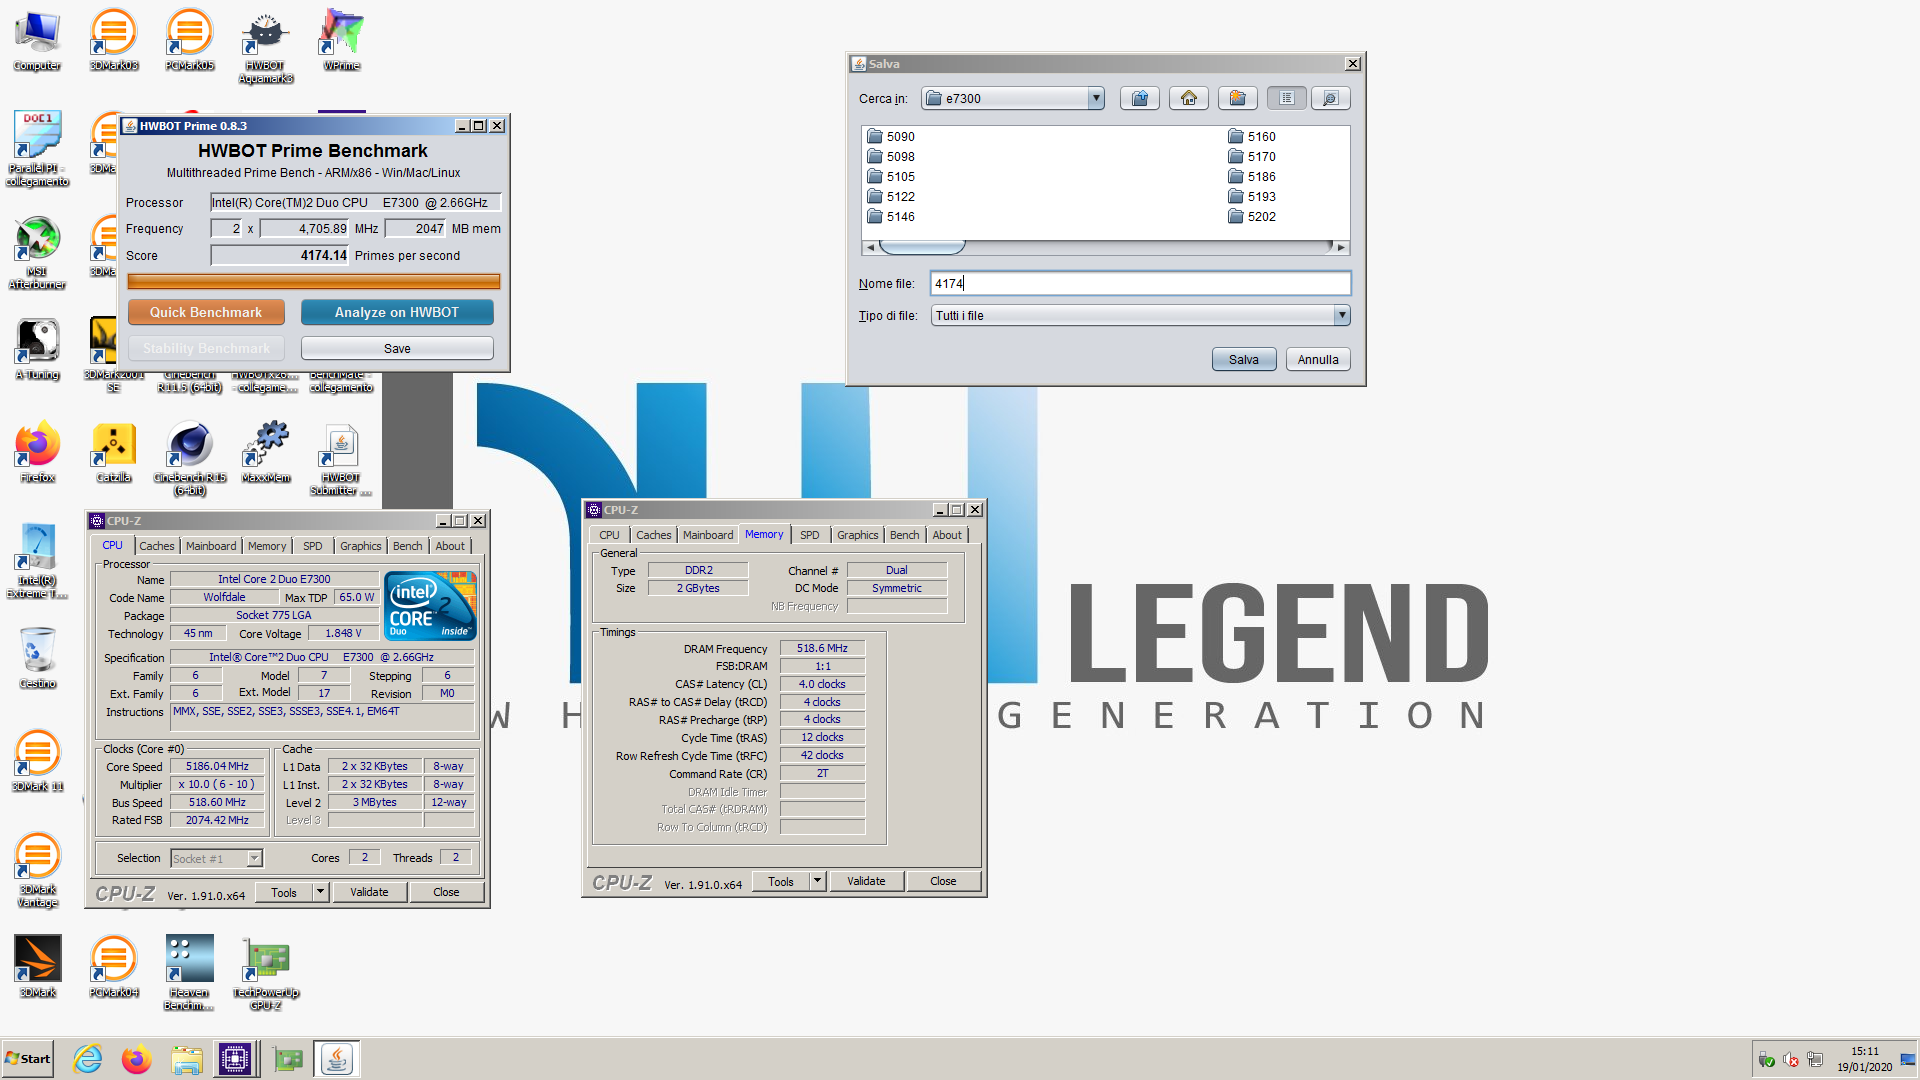Open the 3DMark 11 desktop shortcut
Screen dimensions: 1920x1080
coord(37,762)
